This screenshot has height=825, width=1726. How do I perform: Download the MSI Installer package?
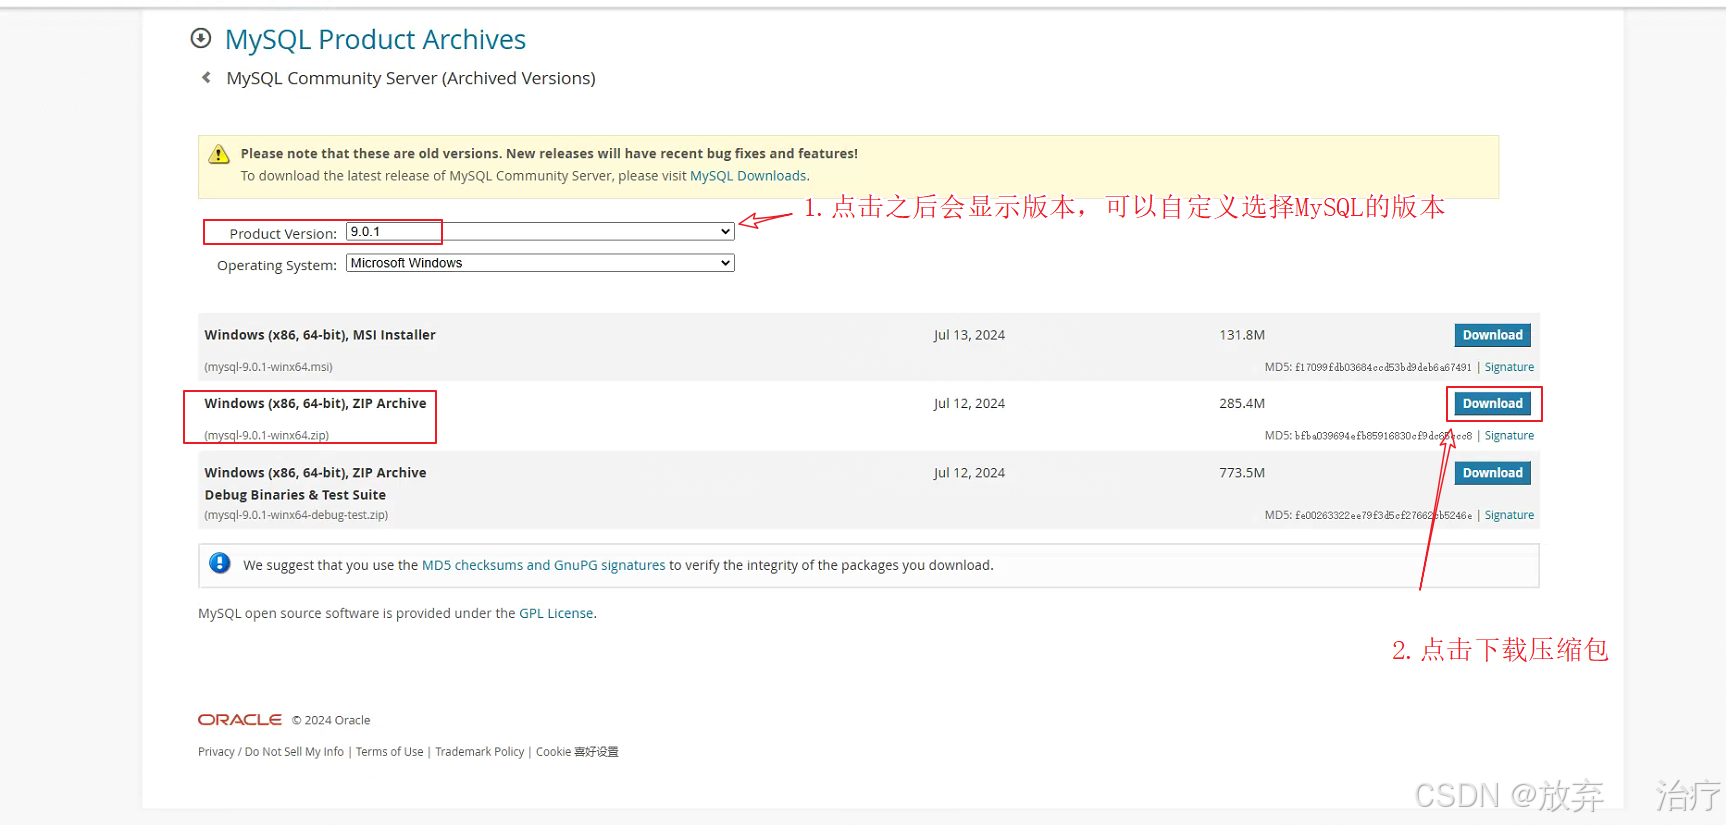pyautogui.click(x=1492, y=335)
